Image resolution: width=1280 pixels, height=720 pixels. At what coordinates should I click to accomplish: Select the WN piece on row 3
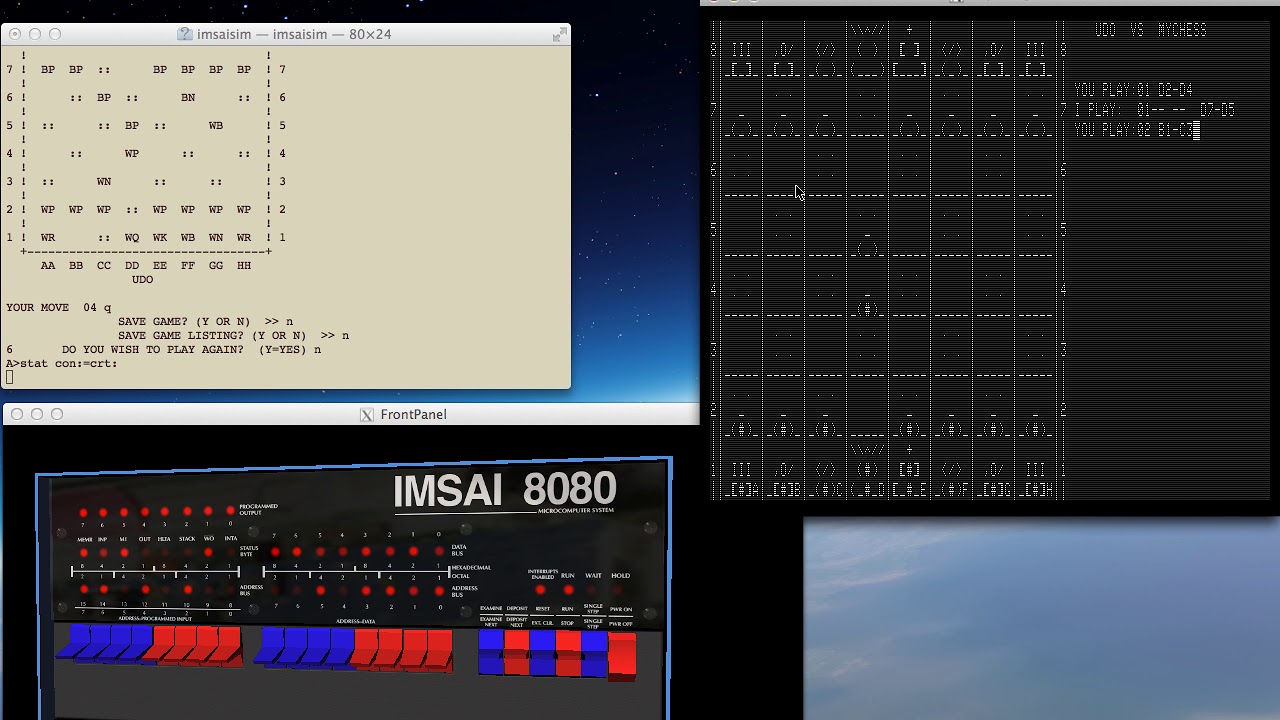point(104,182)
